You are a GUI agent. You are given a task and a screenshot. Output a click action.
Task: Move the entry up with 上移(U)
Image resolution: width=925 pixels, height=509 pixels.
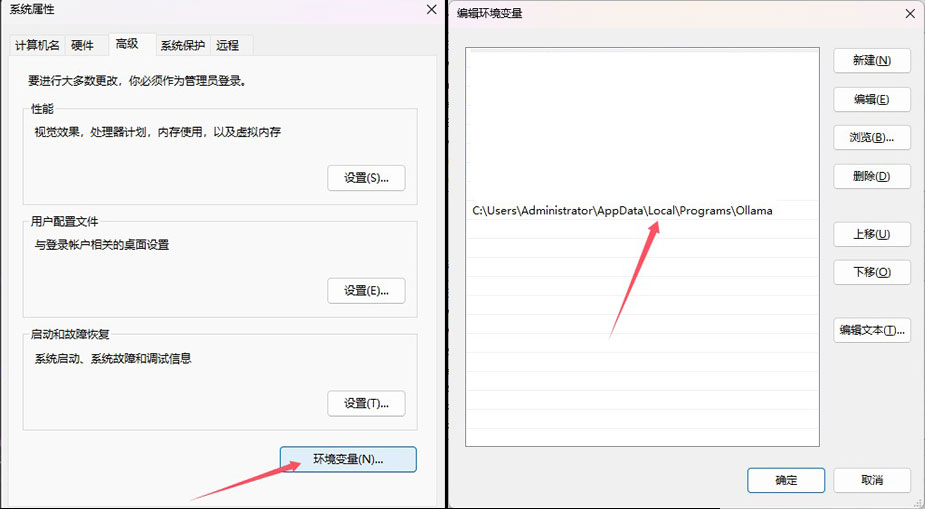click(x=872, y=234)
